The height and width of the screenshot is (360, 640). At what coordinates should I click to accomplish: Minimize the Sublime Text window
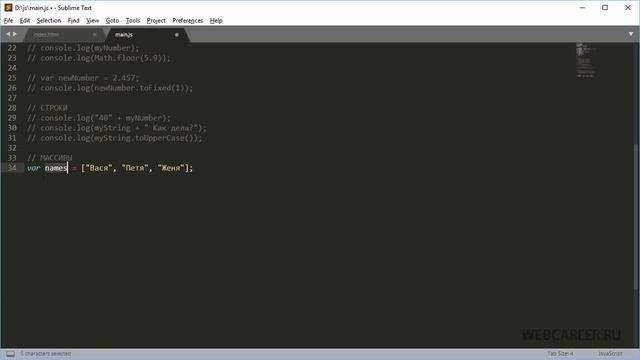582,7
